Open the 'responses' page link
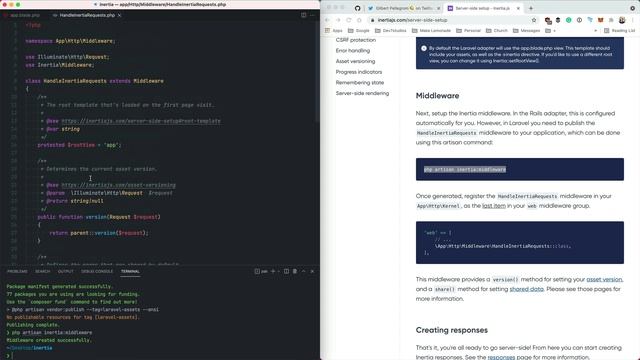The width and height of the screenshot is (640, 360). (501, 357)
